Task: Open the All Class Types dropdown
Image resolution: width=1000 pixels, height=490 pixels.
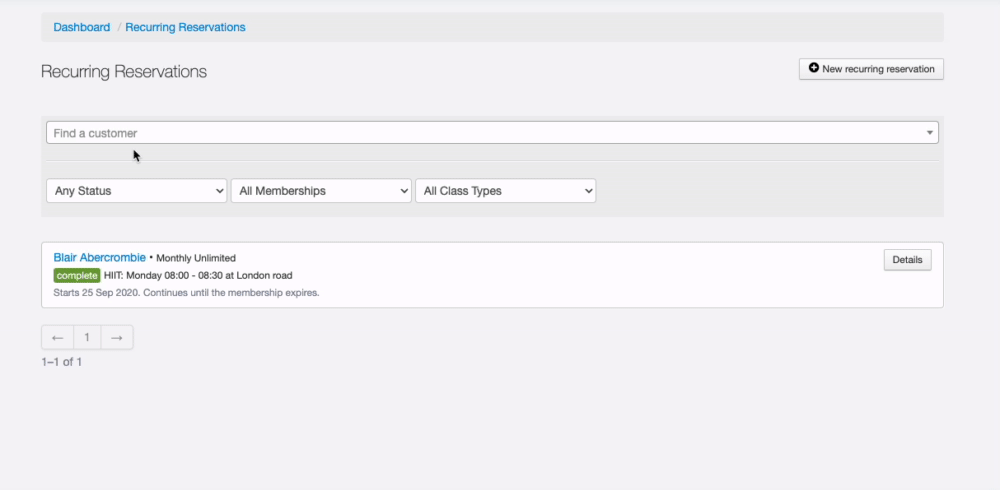Action: click(505, 191)
